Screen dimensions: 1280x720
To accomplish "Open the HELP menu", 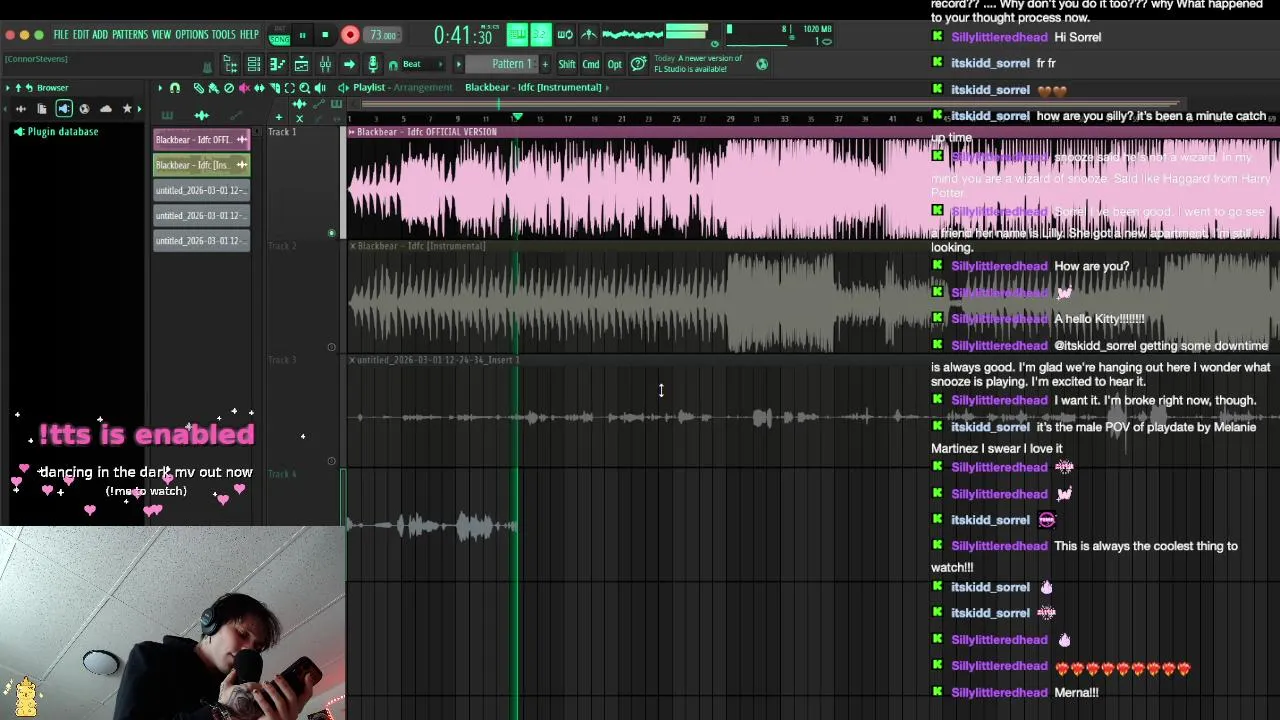I will (249, 35).
